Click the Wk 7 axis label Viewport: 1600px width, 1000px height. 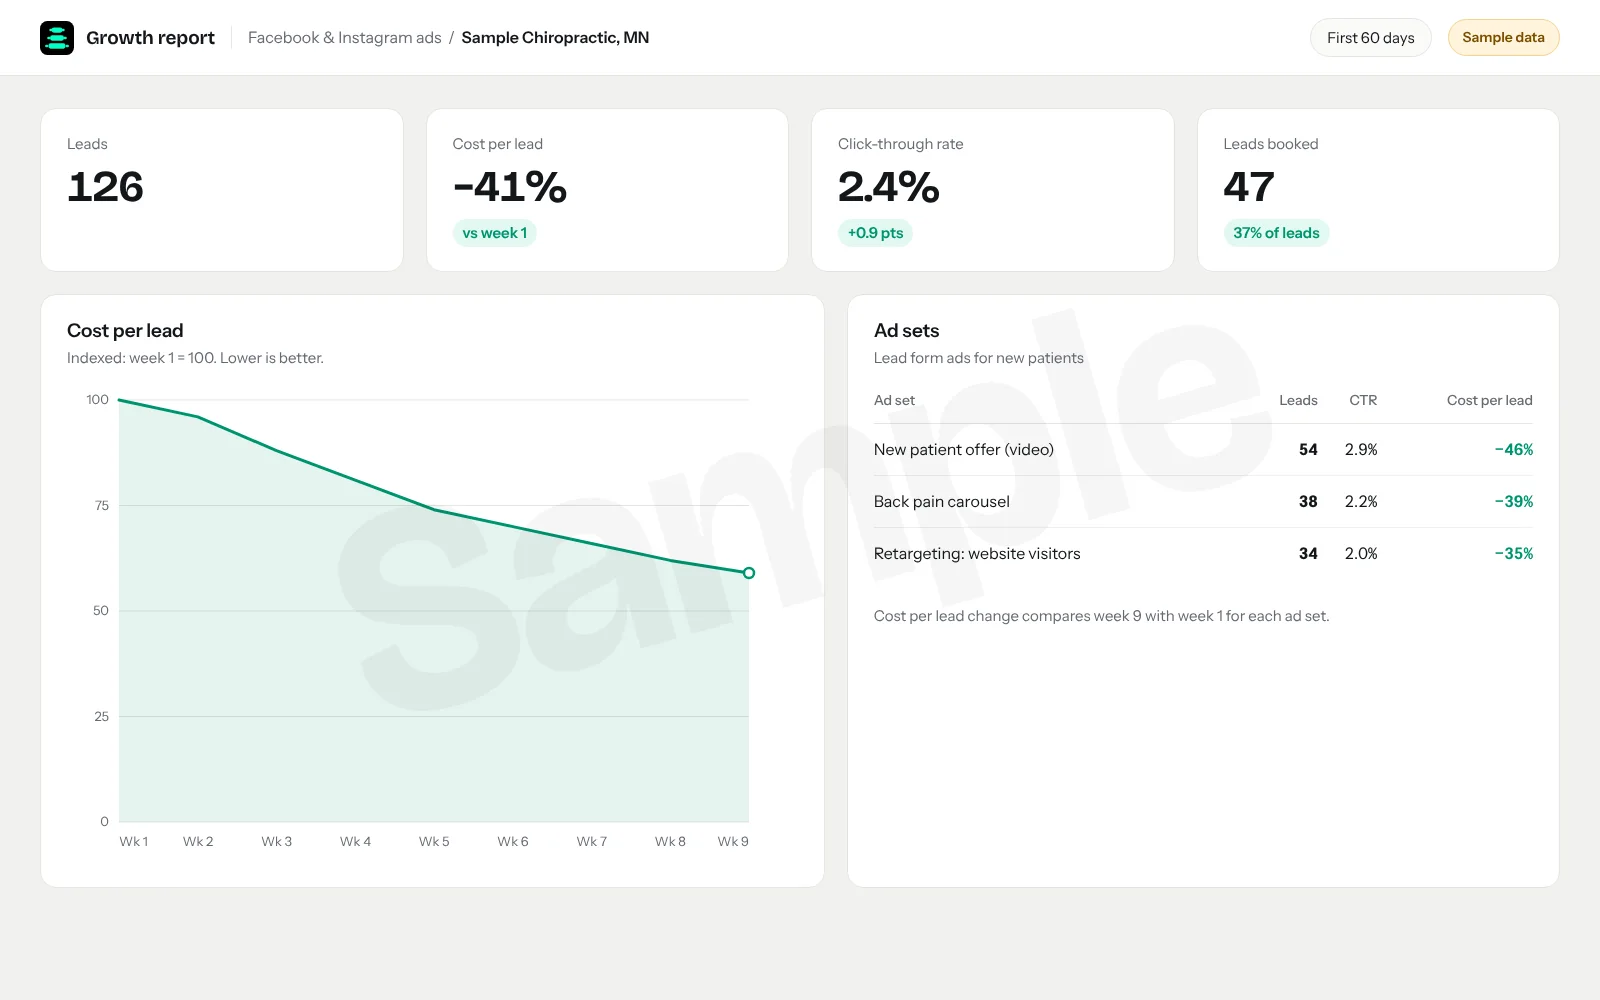pyautogui.click(x=591, y=842)
